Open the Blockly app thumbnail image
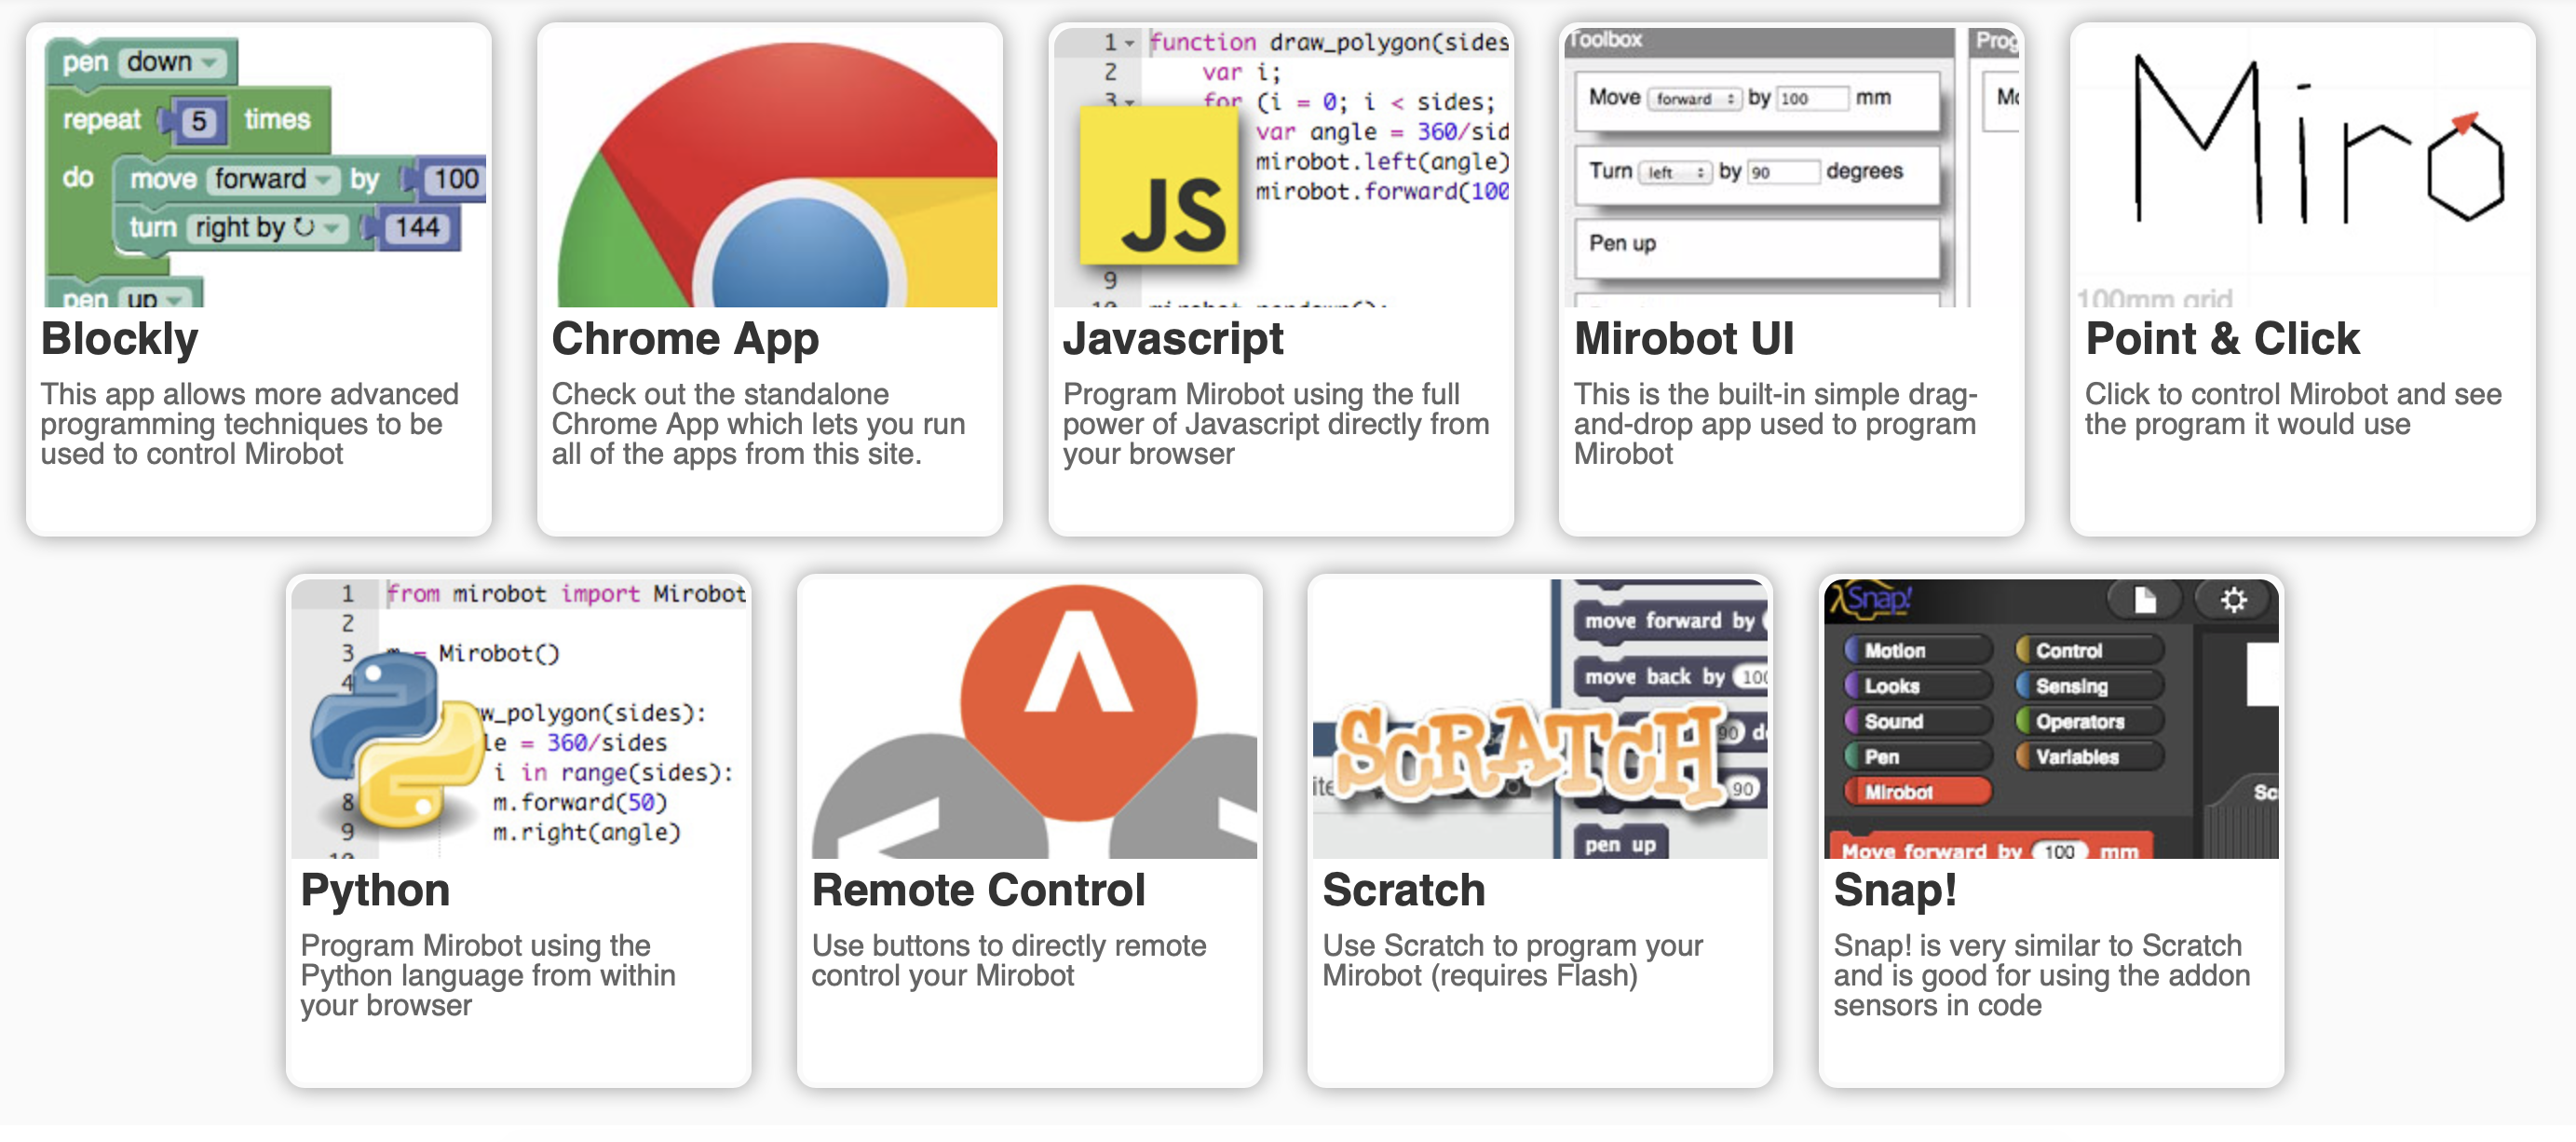This screenshot has height=1142, width=2576. [x=265, y=169]
